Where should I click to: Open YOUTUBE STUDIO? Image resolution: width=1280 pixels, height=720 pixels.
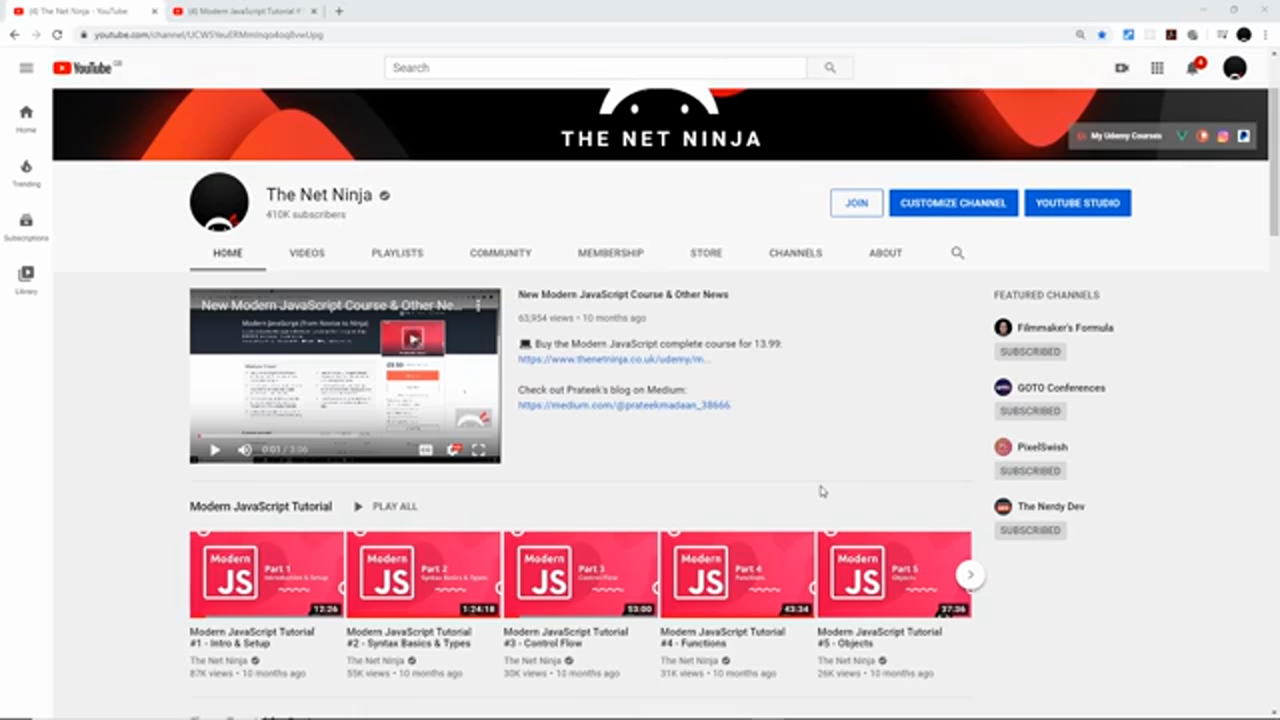coord(1077,203)
